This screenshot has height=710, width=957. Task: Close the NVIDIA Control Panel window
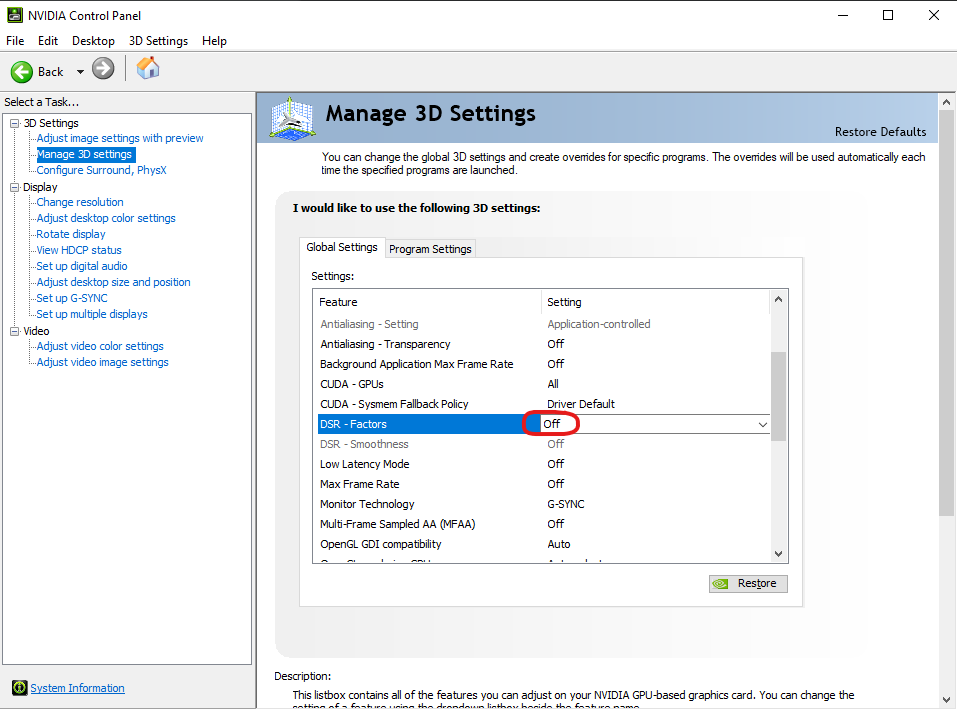click(x=934, y=15)
